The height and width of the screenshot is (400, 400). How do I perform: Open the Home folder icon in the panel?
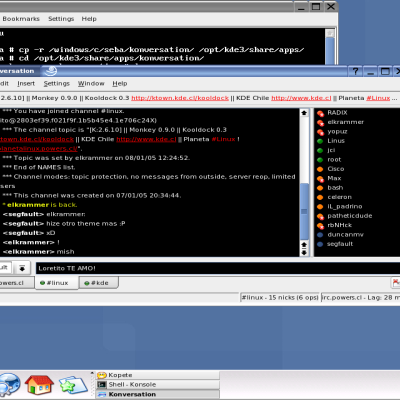(39, 385)
